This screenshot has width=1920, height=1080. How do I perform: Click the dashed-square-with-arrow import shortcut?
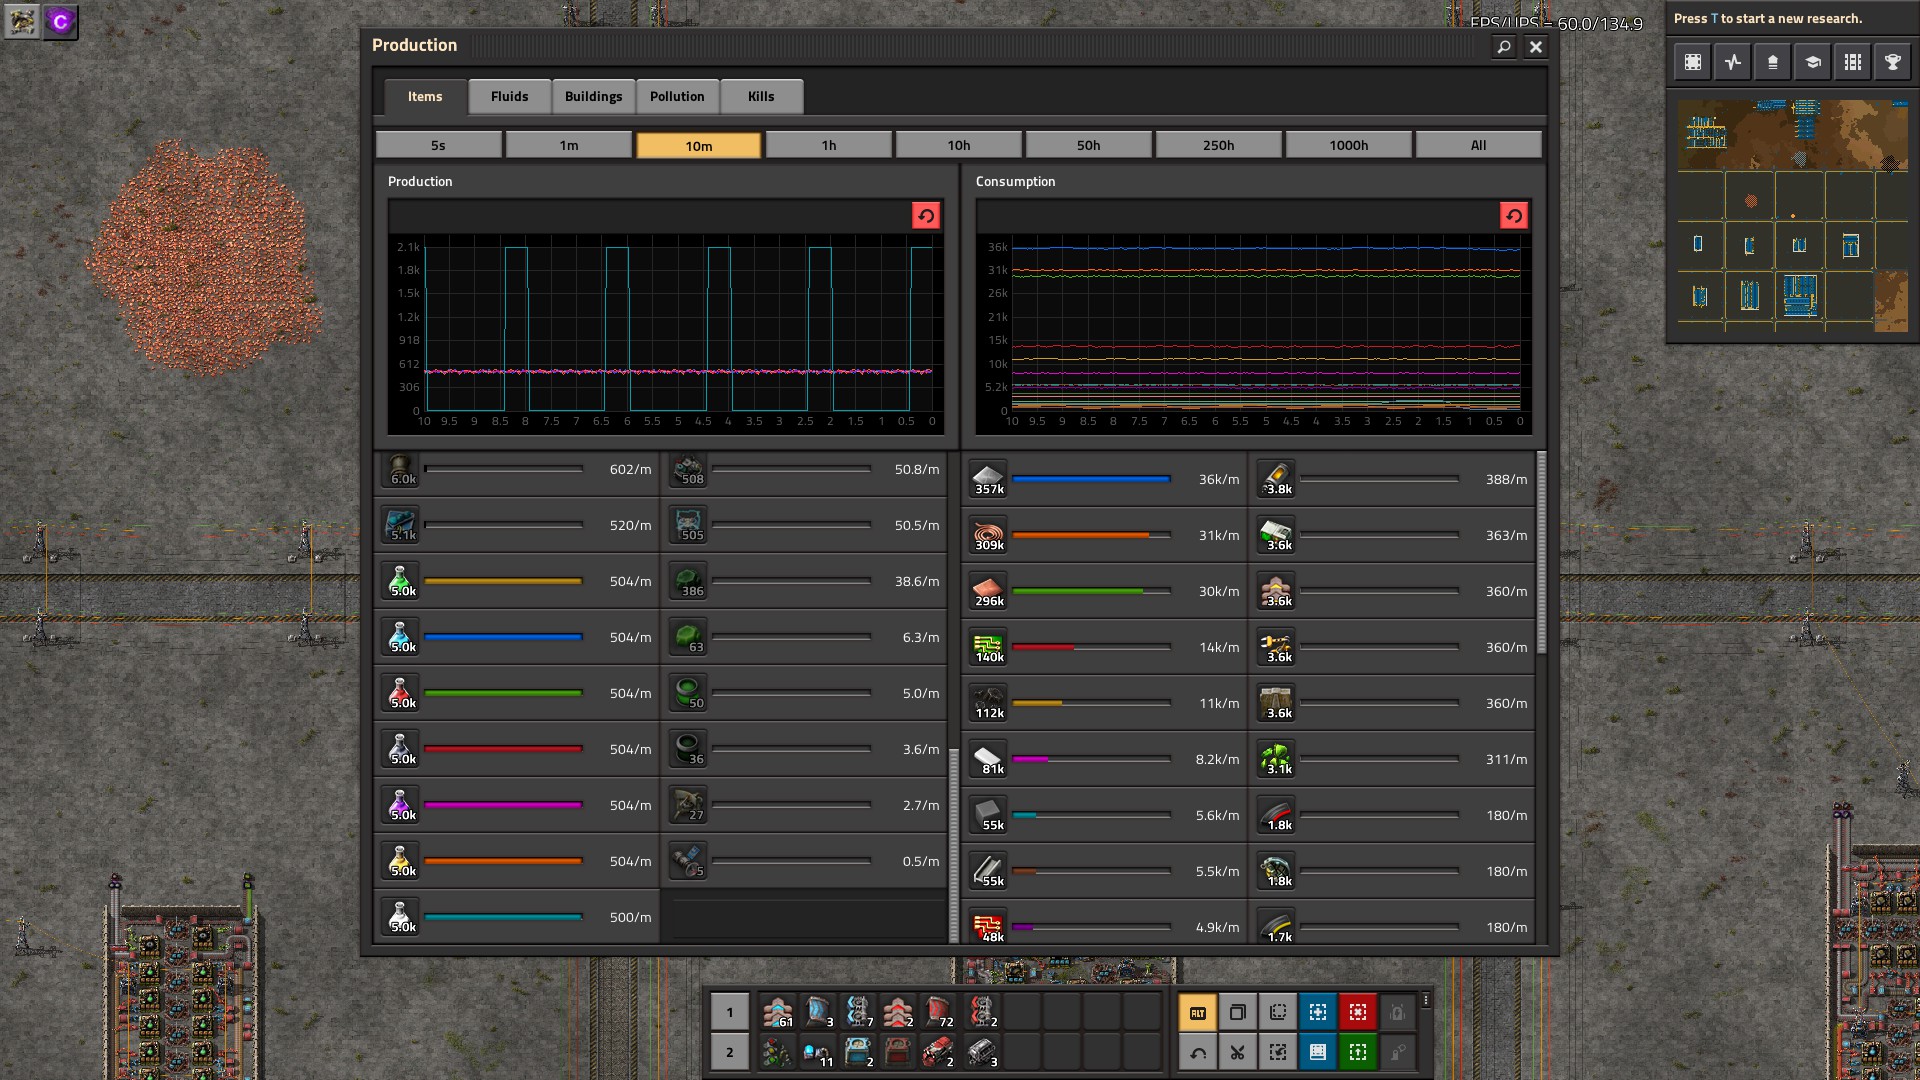(1278, 1052)
